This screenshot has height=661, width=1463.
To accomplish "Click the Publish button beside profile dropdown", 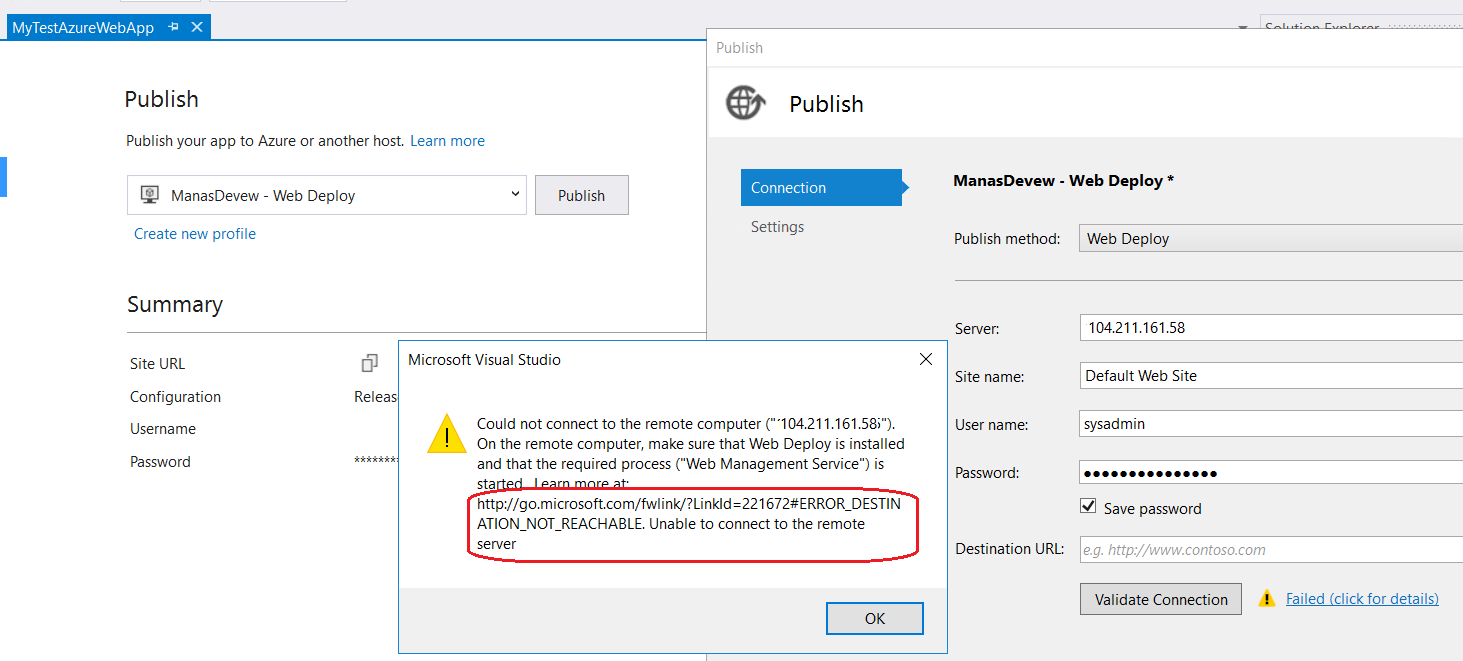I will (x=582, y=195).
